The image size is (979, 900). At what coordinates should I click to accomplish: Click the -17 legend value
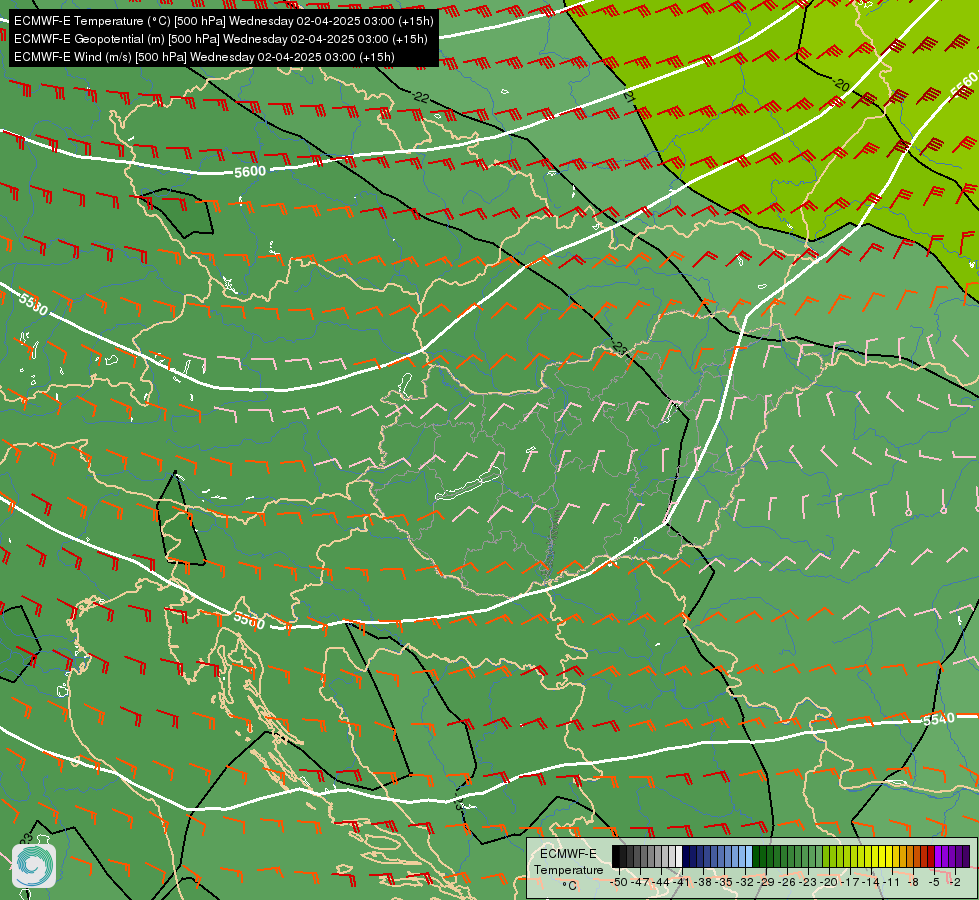click(x=850, y=882)
